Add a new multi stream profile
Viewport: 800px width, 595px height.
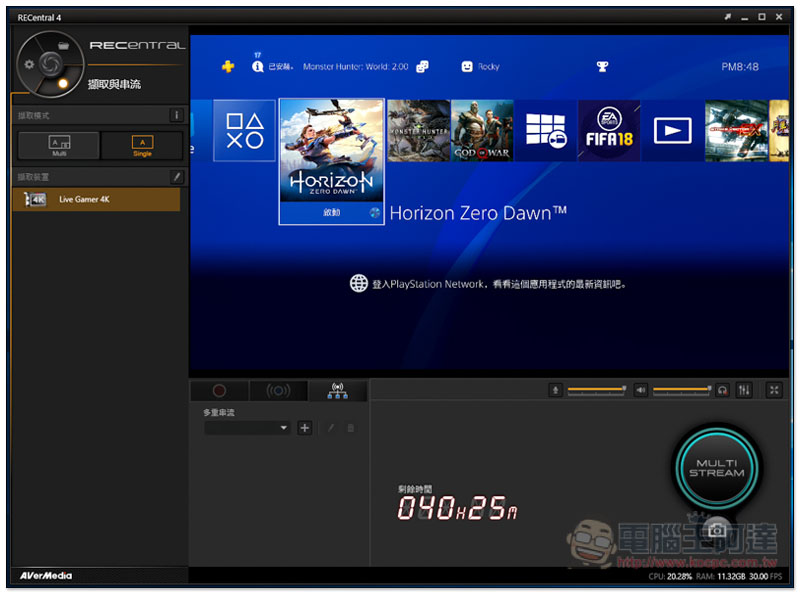click(305, 428)
